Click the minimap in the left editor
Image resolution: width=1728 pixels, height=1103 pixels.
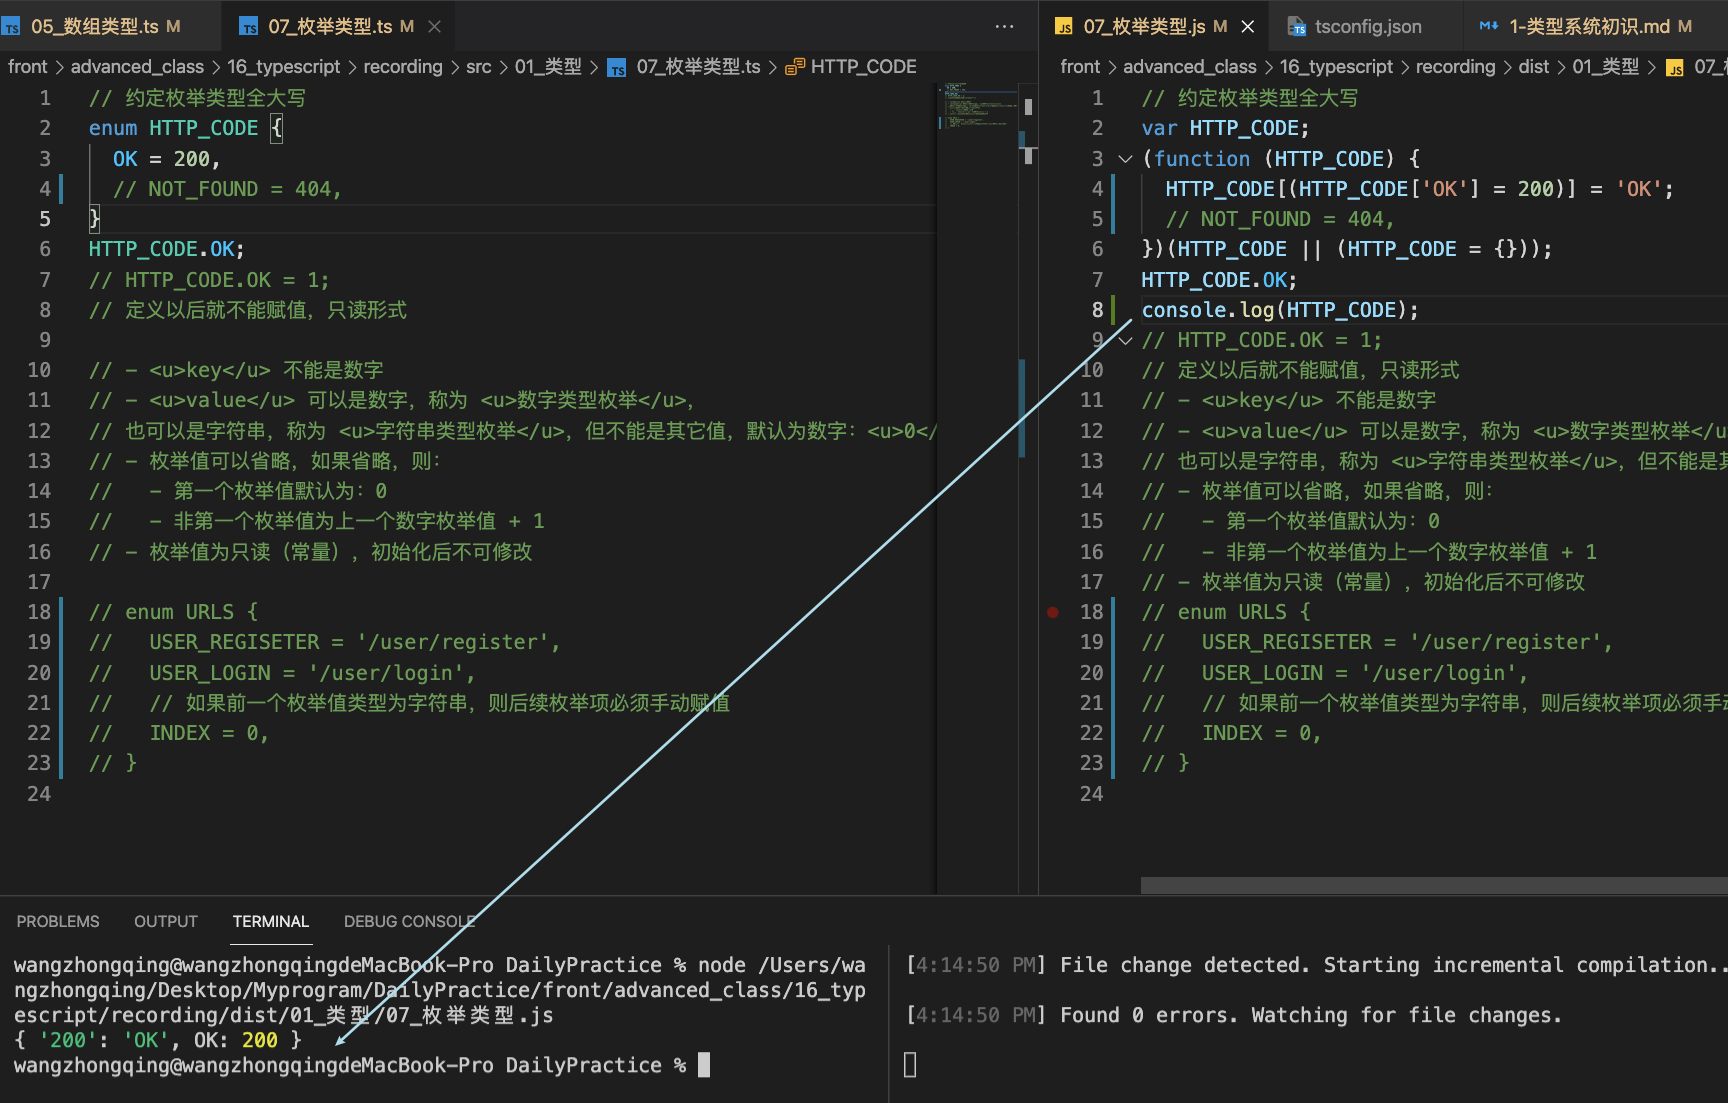976,105
